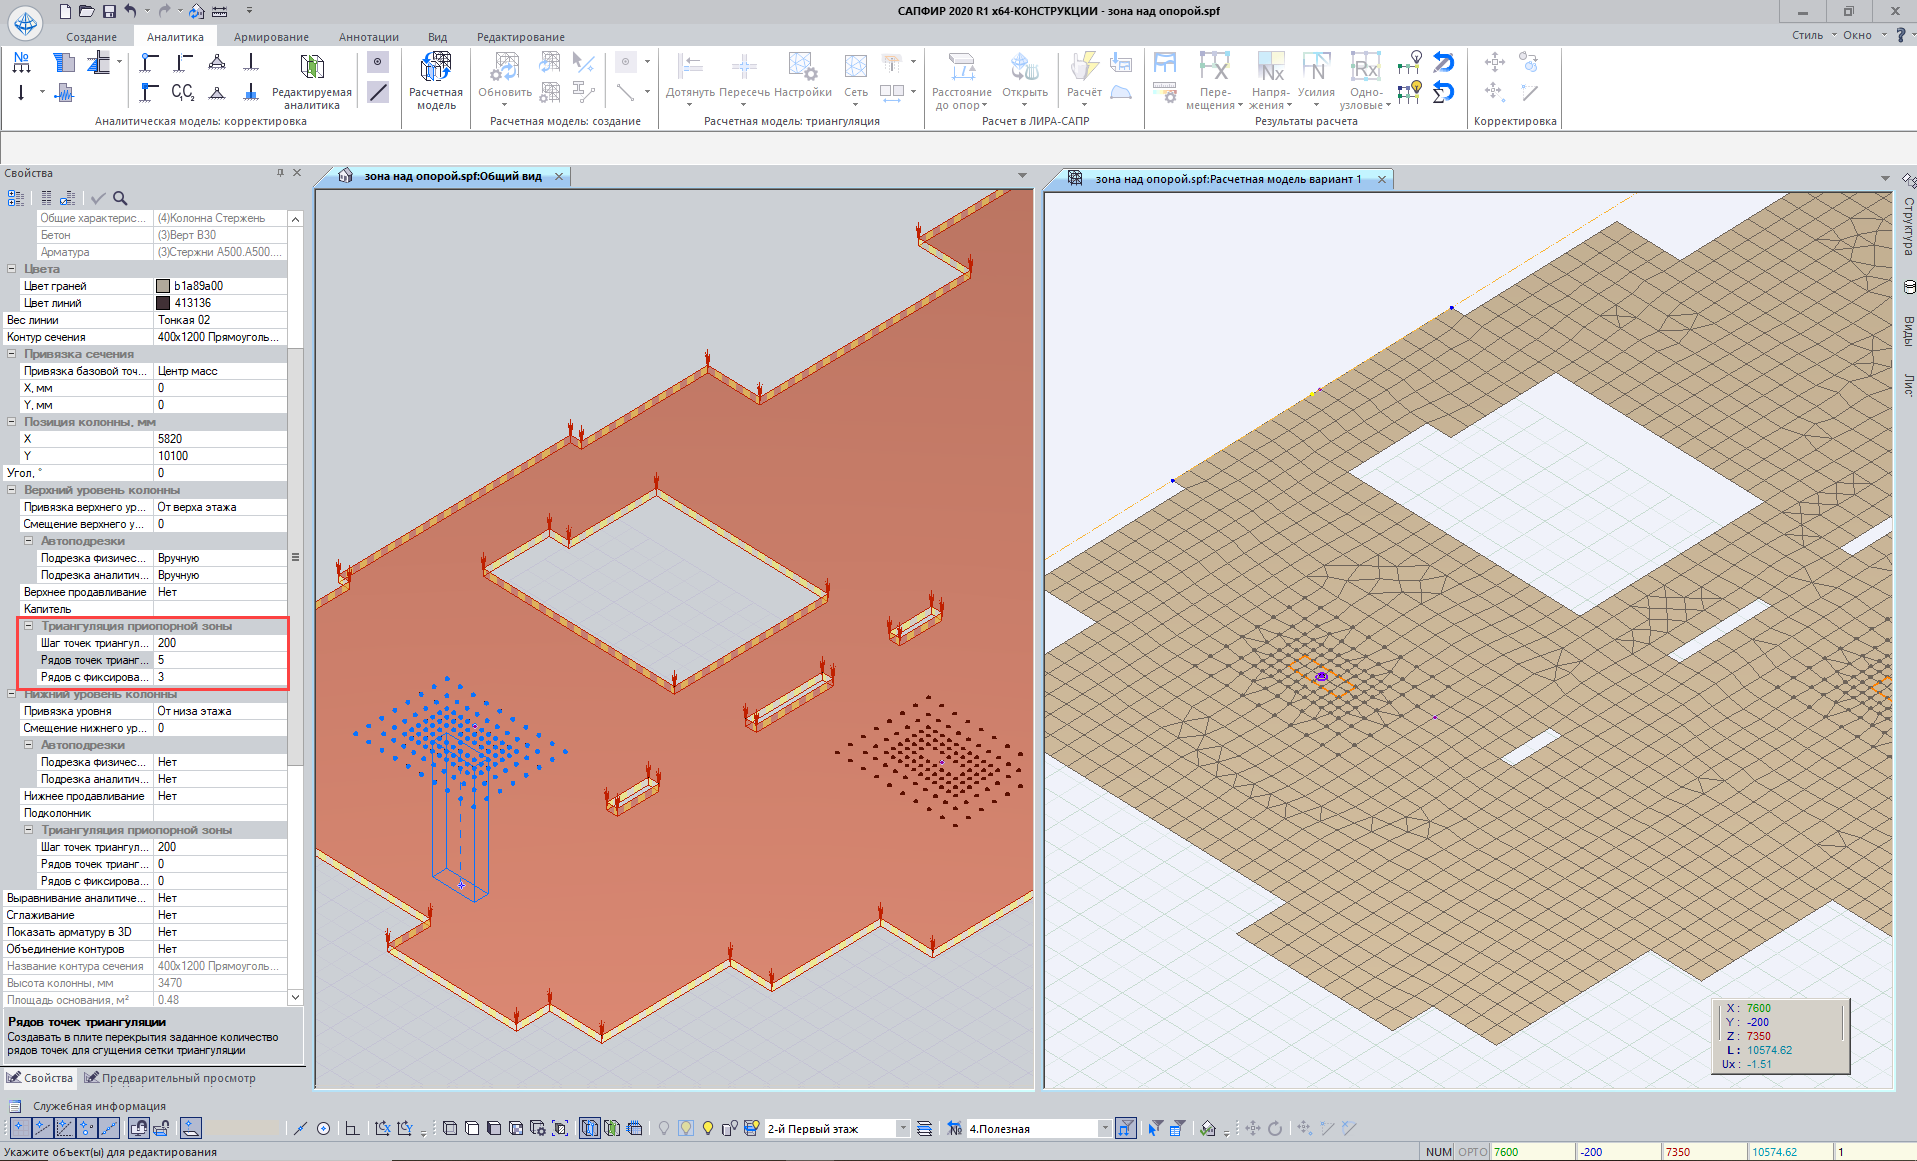Click the Стиль option in title area
This screenshot has width=1917, height=1161.
click(x=1806, y=35)
